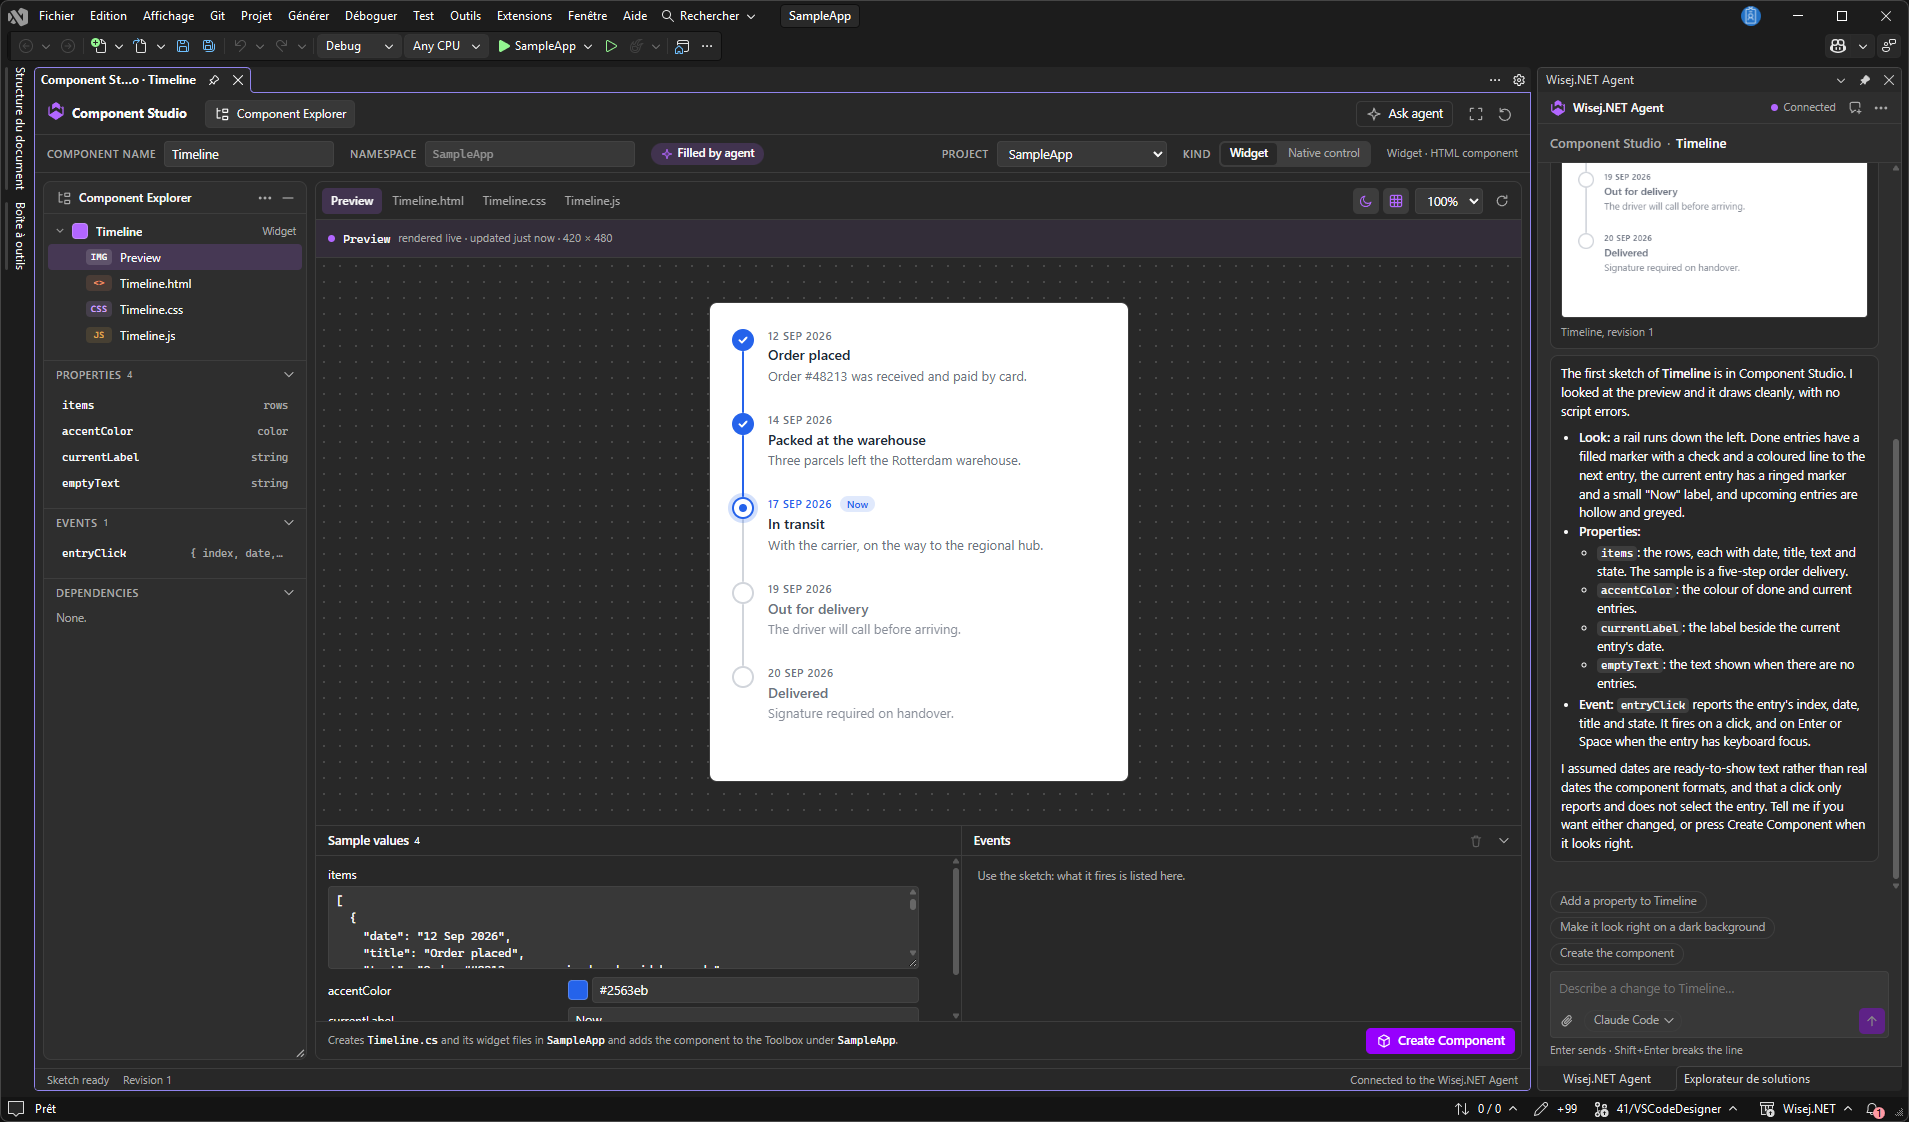
Task: Switch to the Timeline.html tab
Action: coord(428,201)
